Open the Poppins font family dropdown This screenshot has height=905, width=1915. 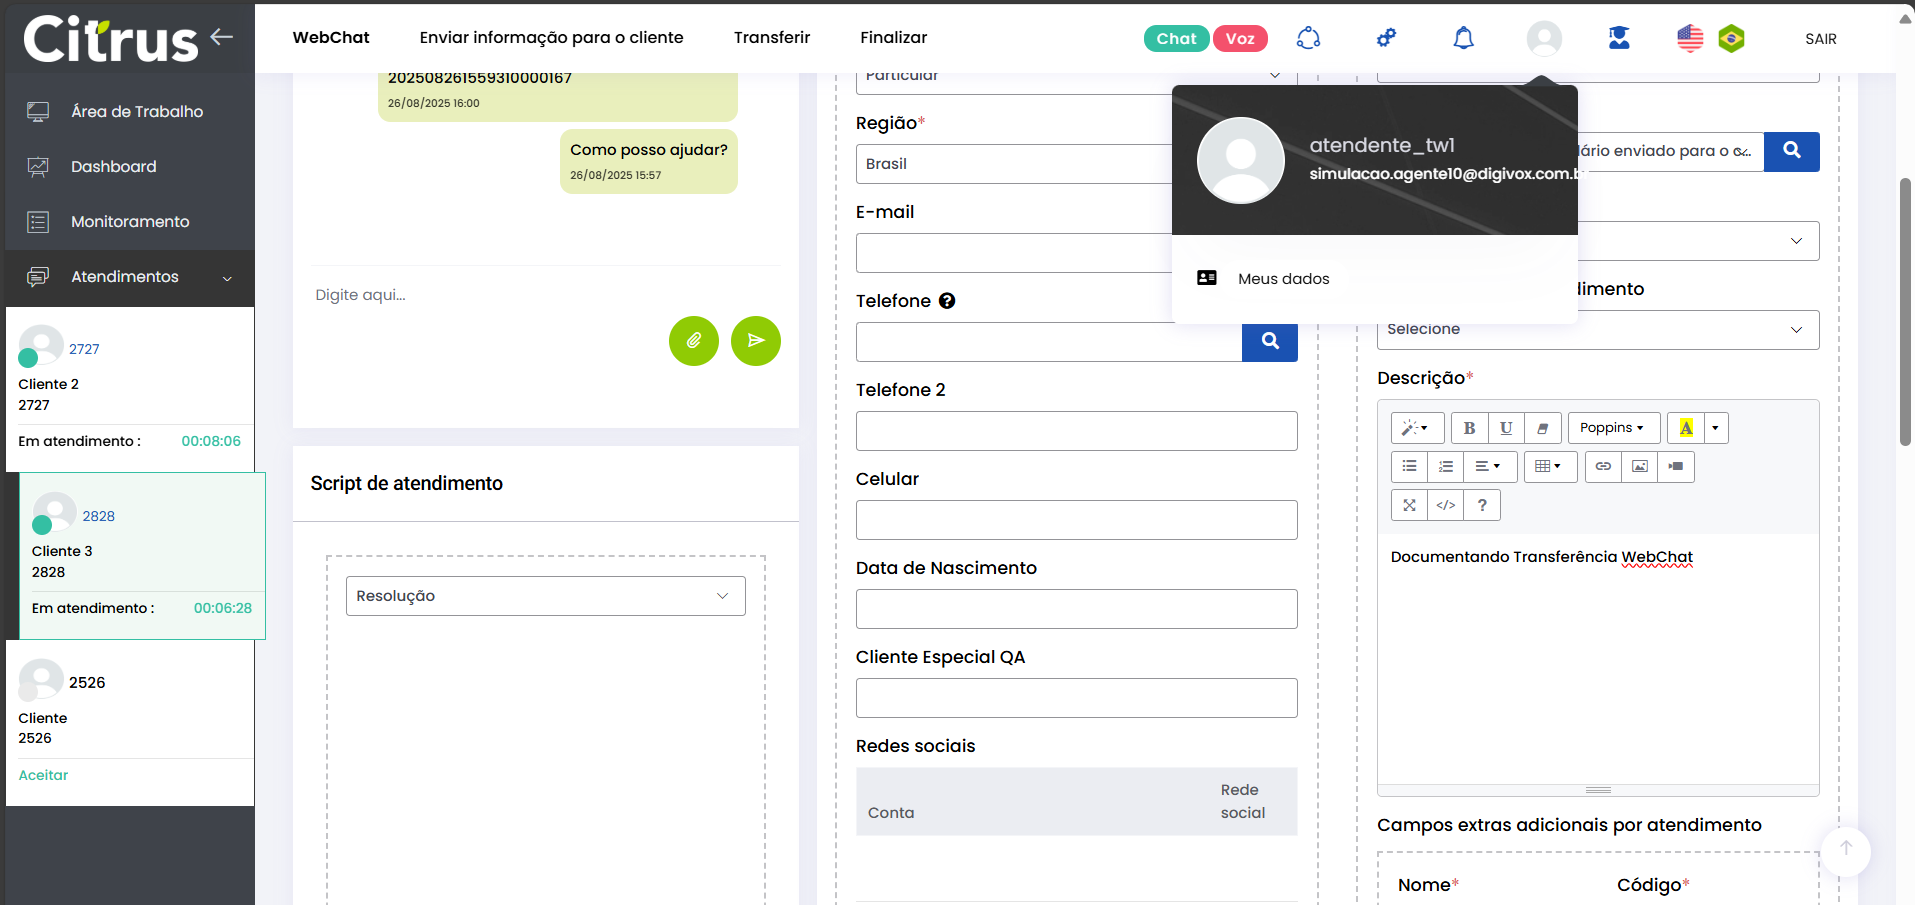click(1612, 428)
